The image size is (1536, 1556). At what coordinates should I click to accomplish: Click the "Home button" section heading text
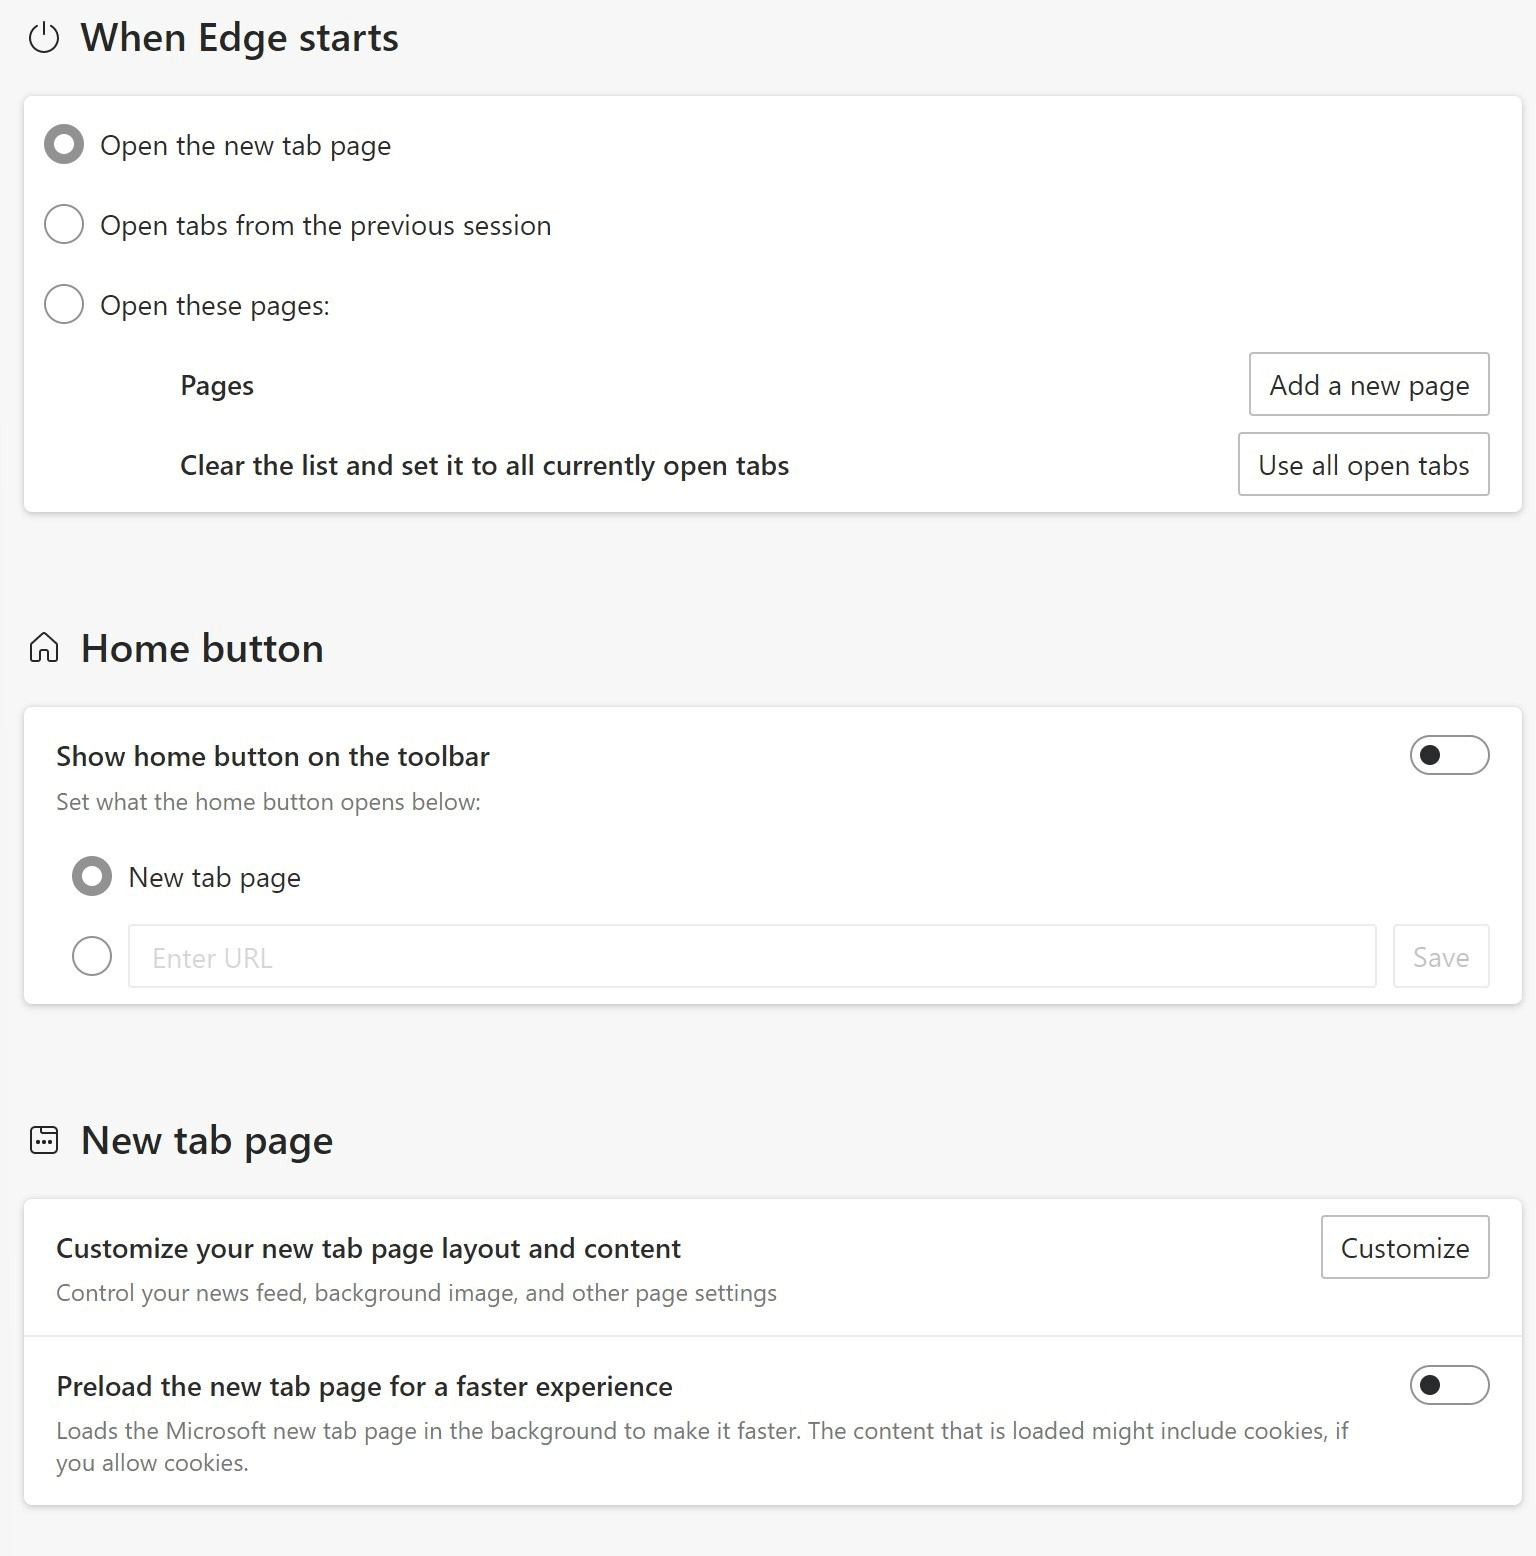(202, 648)
